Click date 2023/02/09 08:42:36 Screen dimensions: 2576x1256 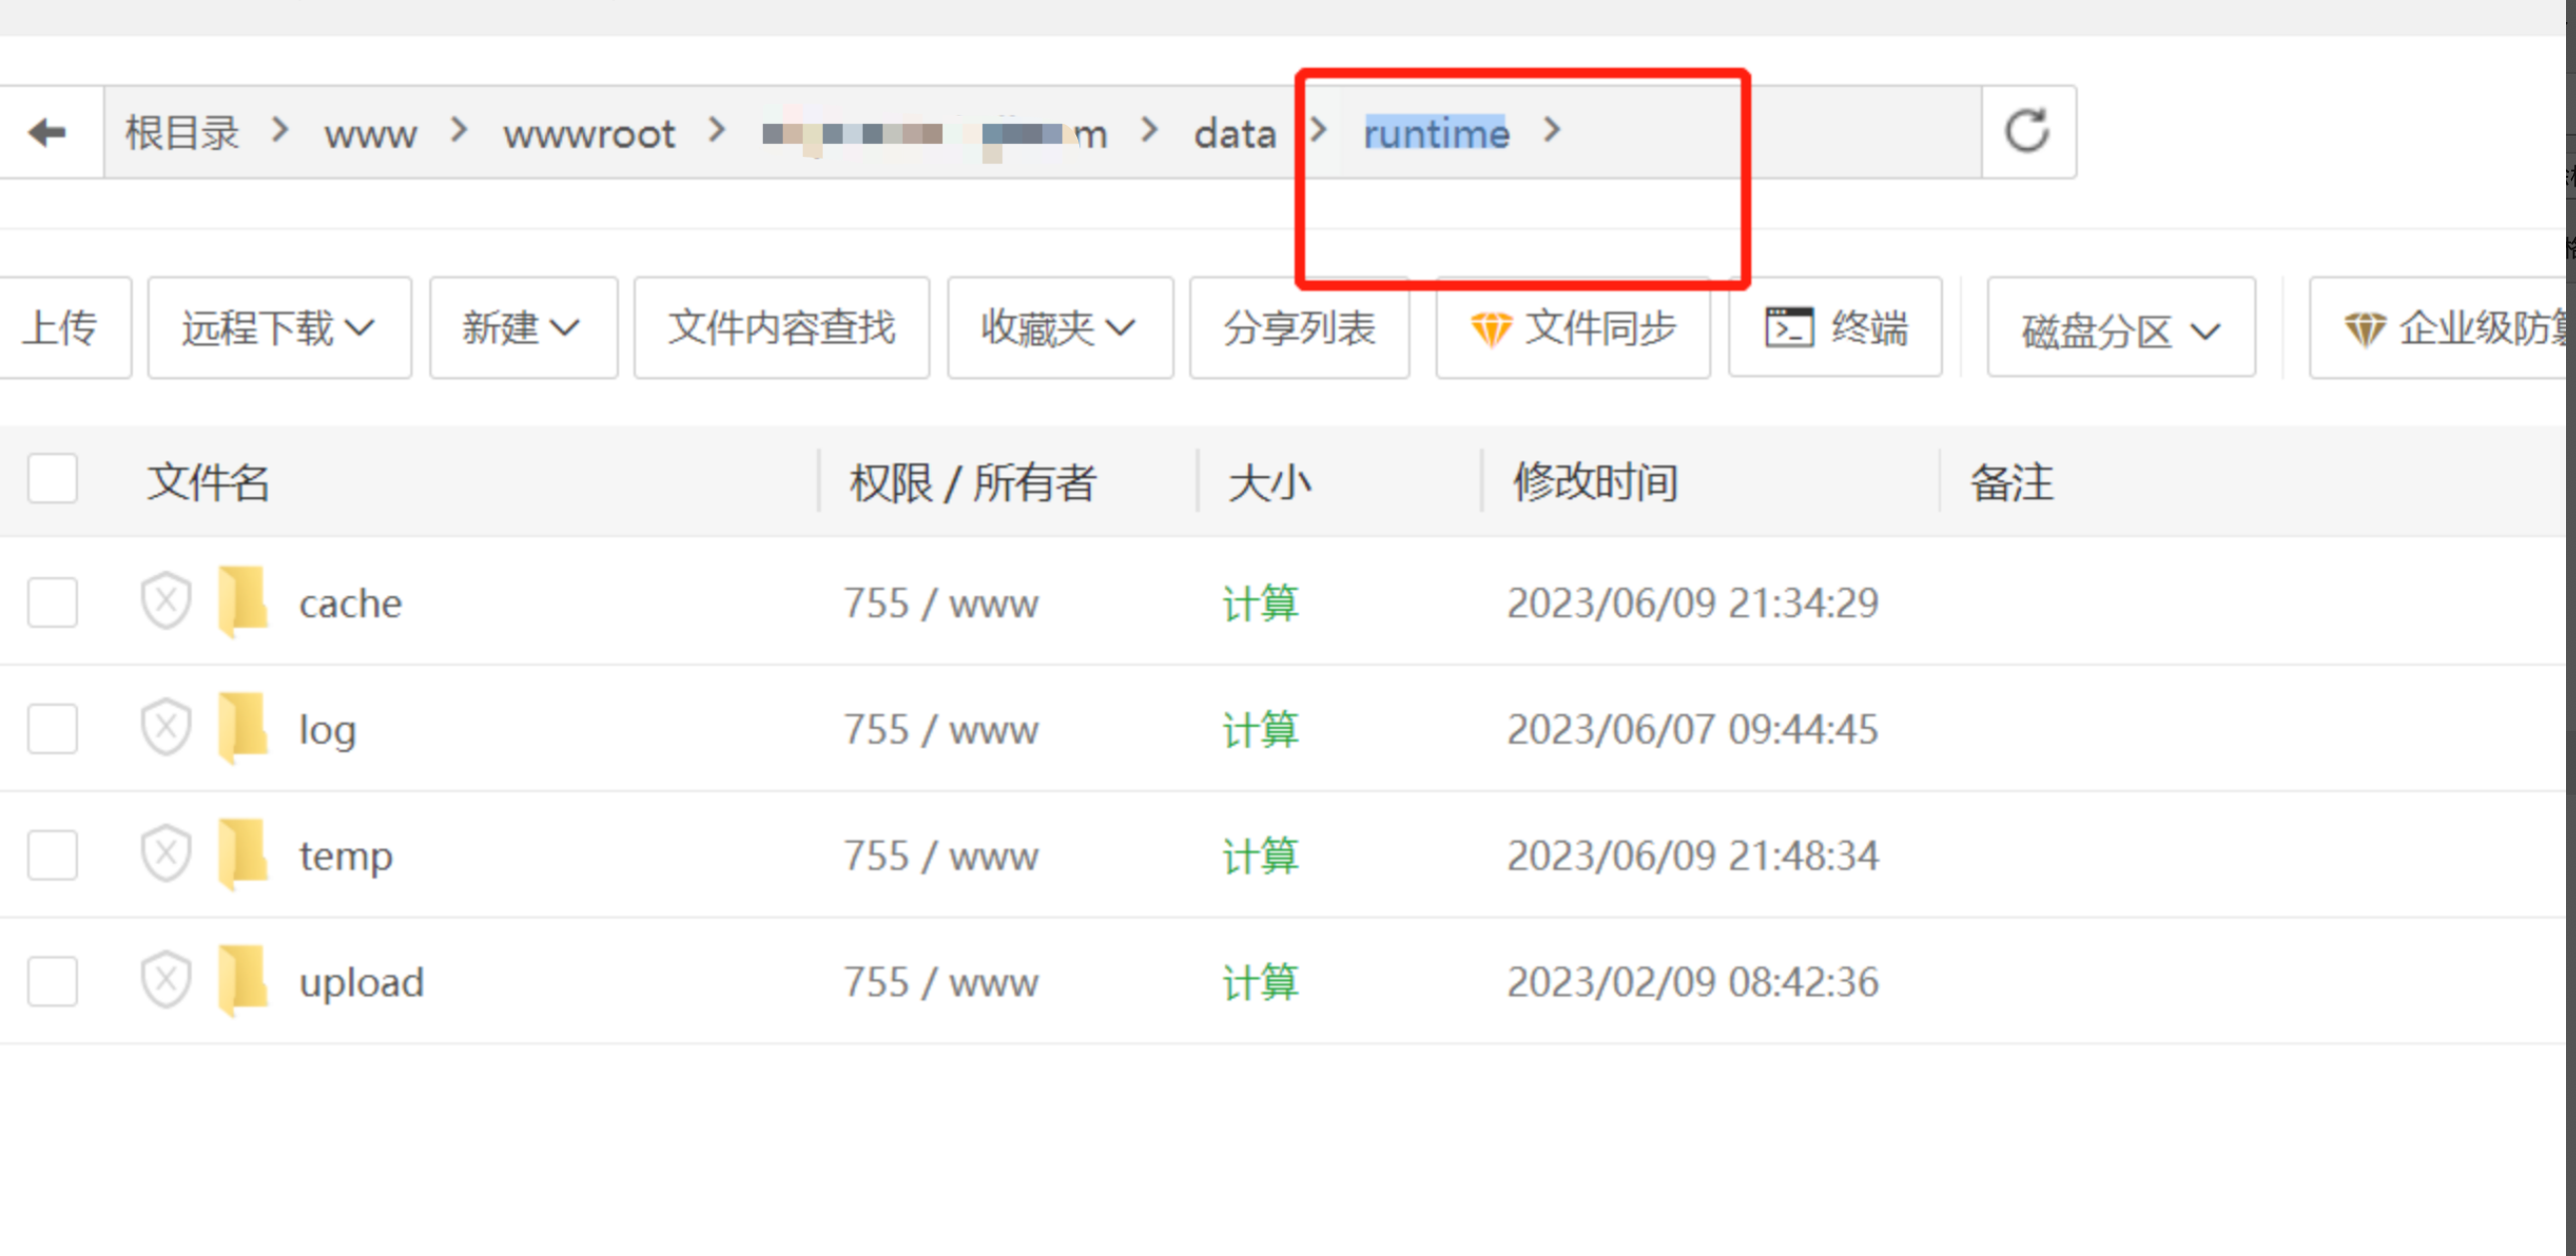[1692, 982]
